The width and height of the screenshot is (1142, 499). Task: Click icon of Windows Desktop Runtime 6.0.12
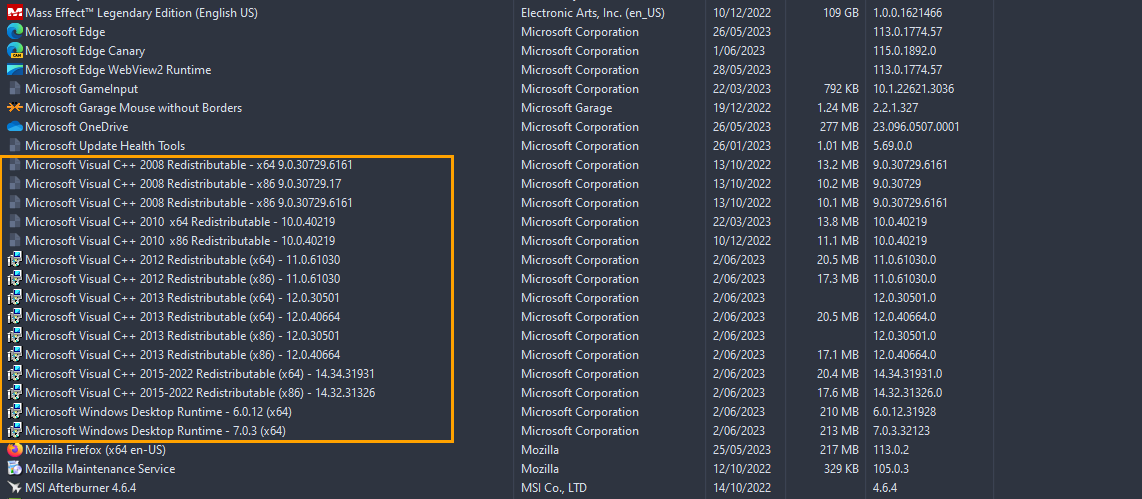click(15, 412)
